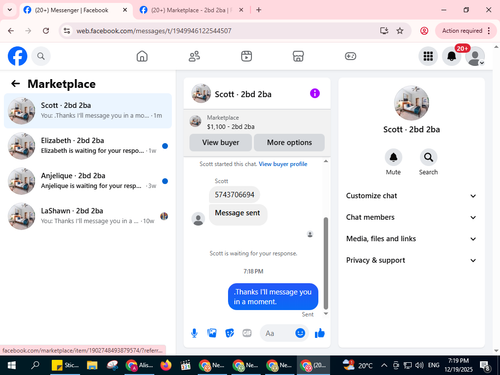Open the Video (Reels) icon in navigation

click(246, 56)
